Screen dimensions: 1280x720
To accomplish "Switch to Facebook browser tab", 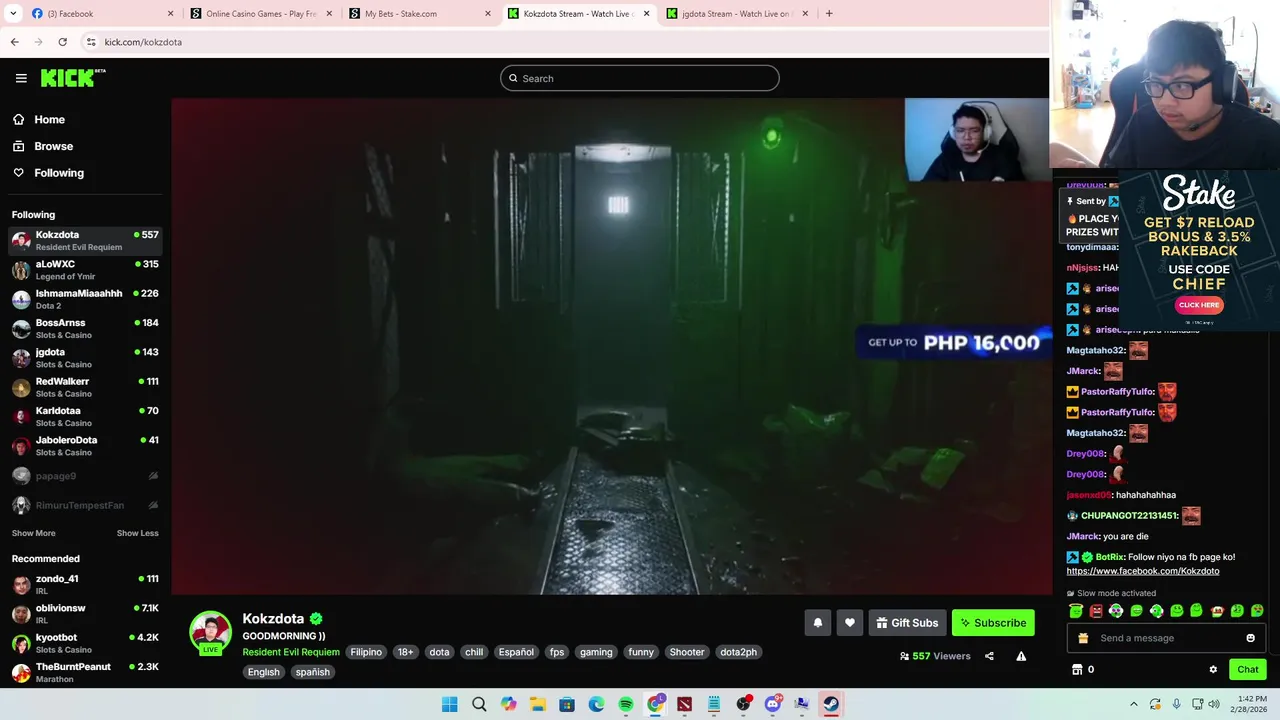I will 100,13.
